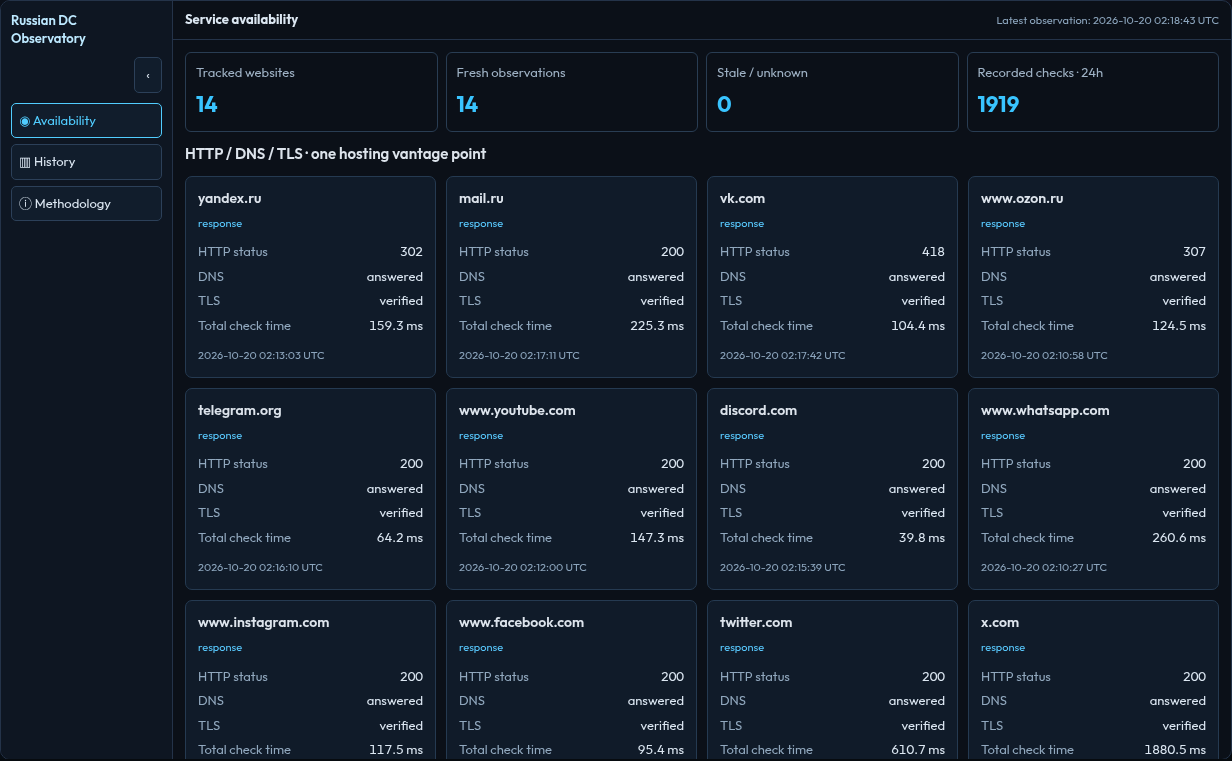Open the www.youtube.com card title

(517, 410)
